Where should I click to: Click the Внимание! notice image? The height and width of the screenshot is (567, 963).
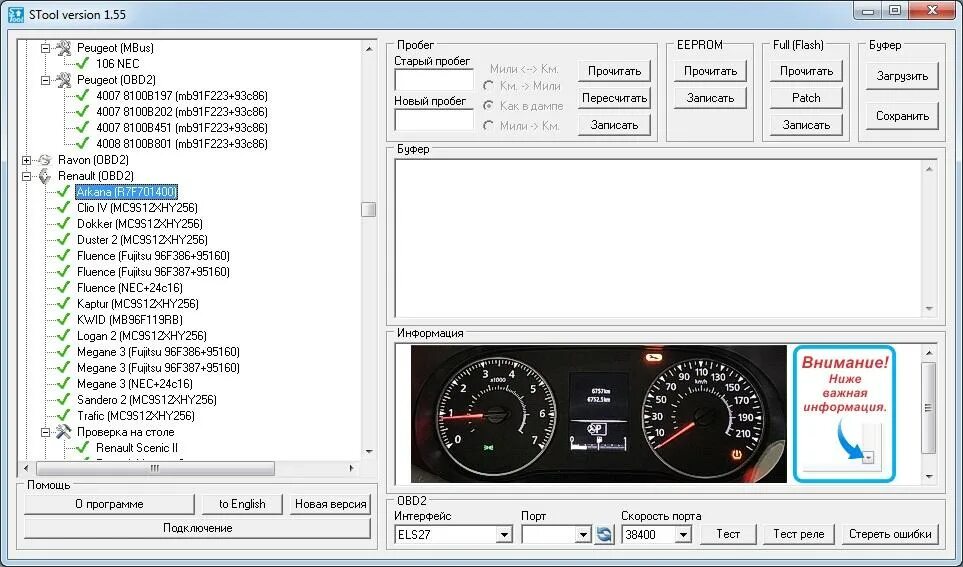[x=844, y=413]
